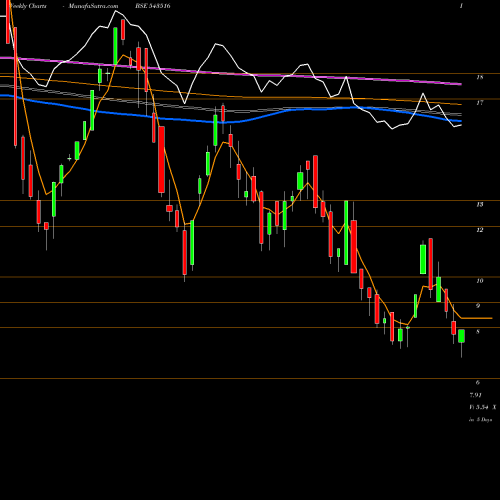Viewport: 500px width, 500px height.
Task: Click the price axis label 9
Action: coord(478,306)
